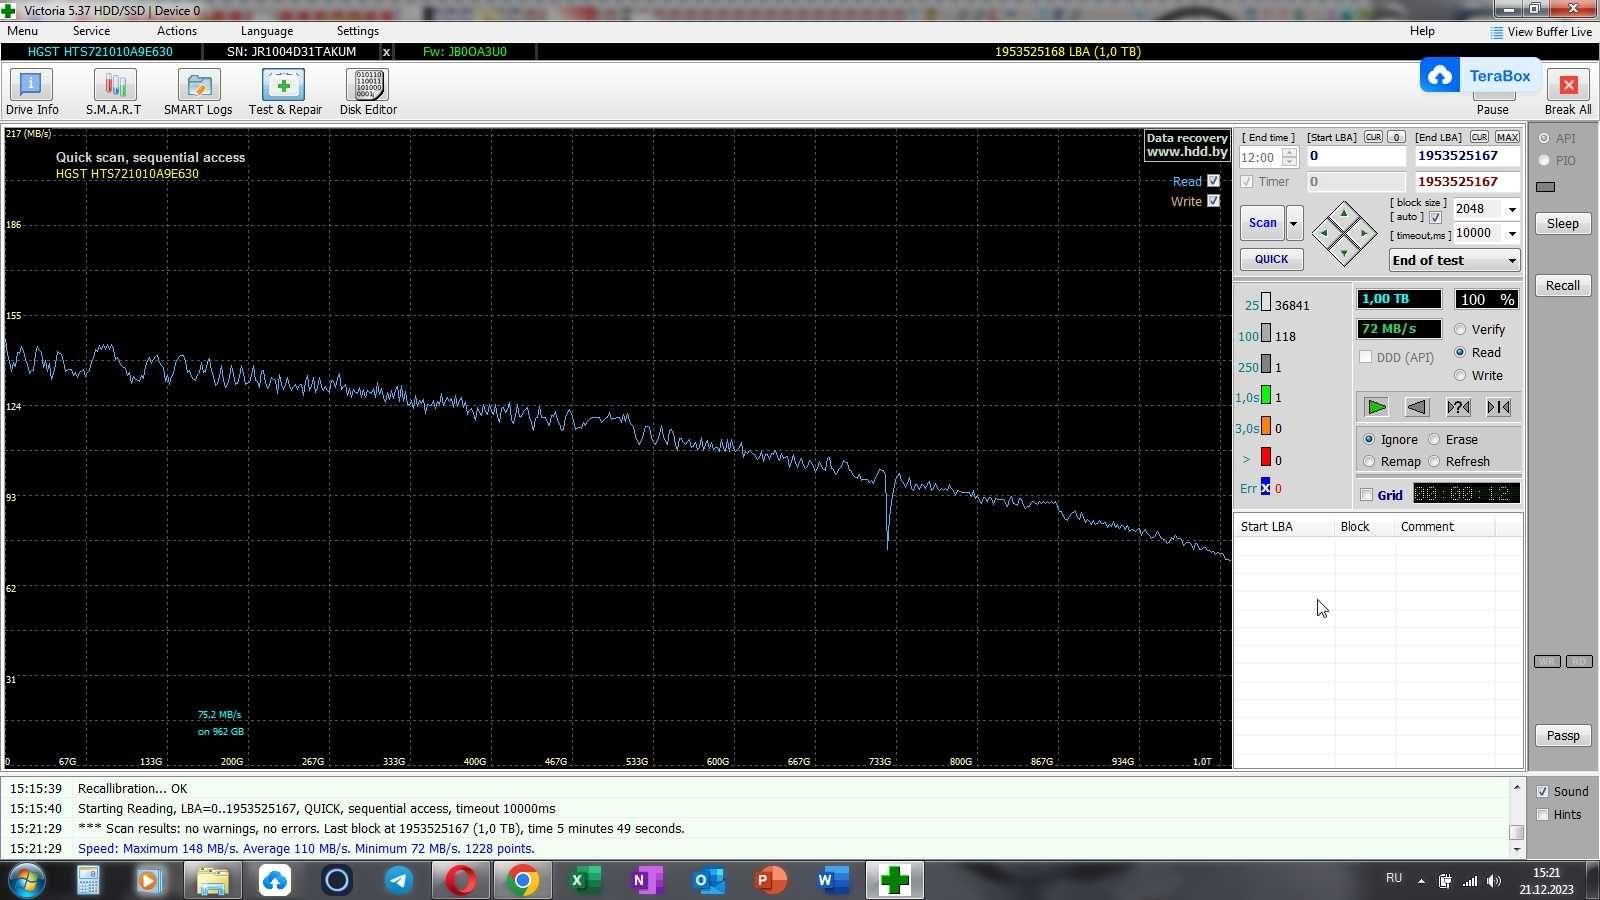This screenshot has height=900, width=1600.
Task: Open Opera browser from the taskbar
Action: click(461, 880)
